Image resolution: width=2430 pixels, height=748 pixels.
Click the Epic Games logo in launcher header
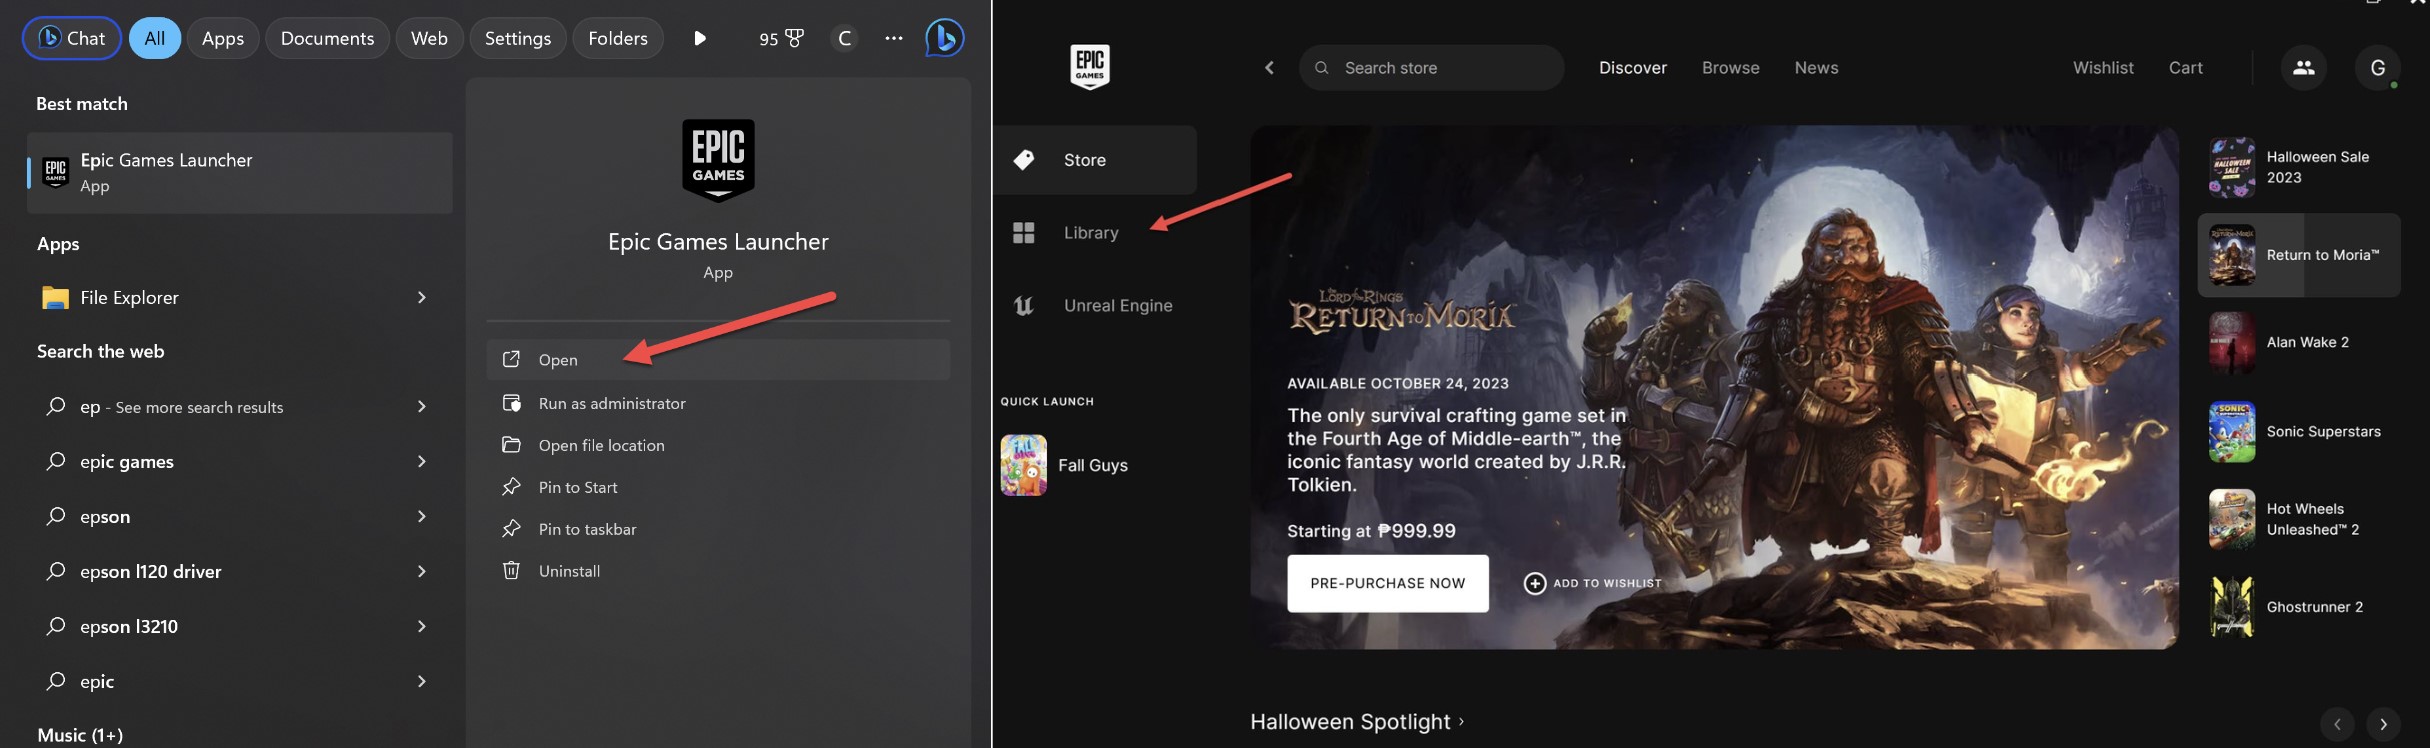click(1090, 67)
